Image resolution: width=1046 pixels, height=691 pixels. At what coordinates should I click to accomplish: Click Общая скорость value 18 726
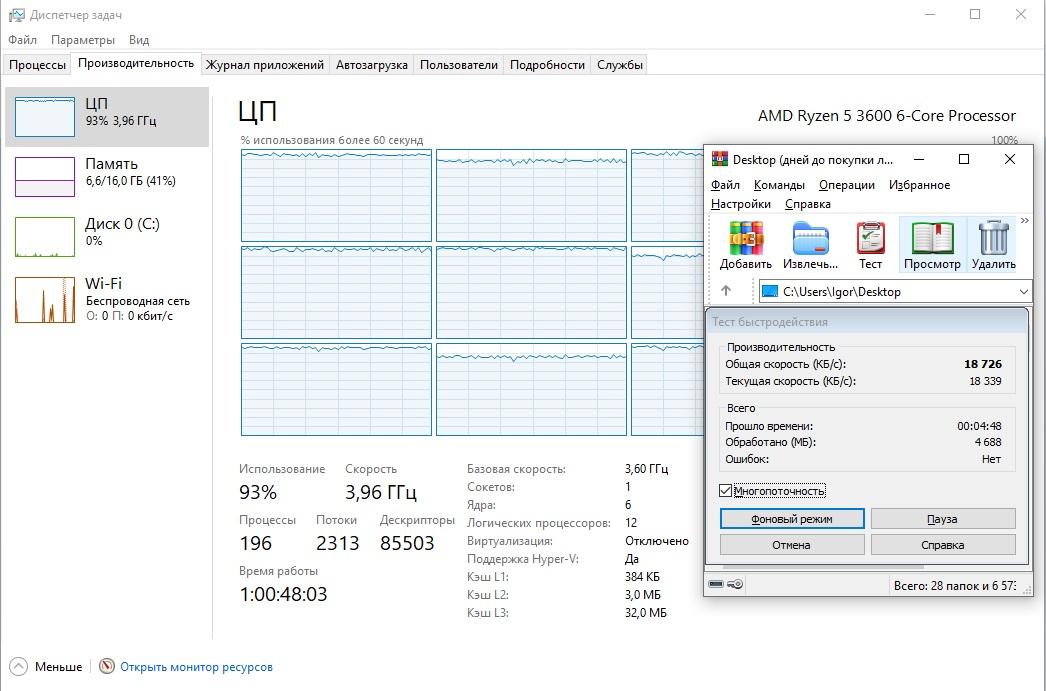coord(983,364)
